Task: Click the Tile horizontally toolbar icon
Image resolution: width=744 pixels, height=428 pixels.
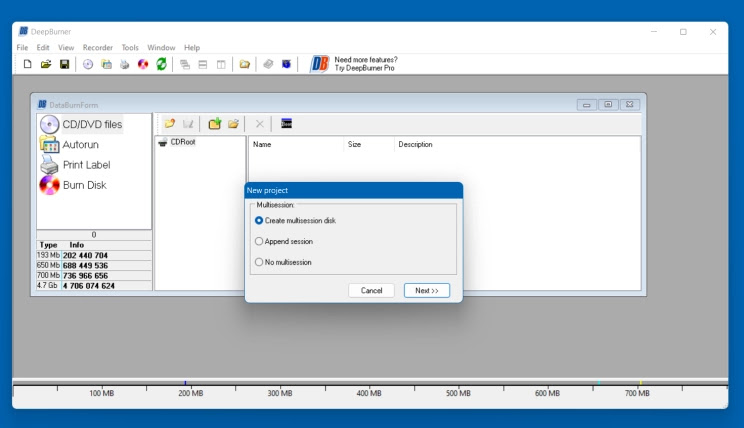Action: tap(203, 65)
